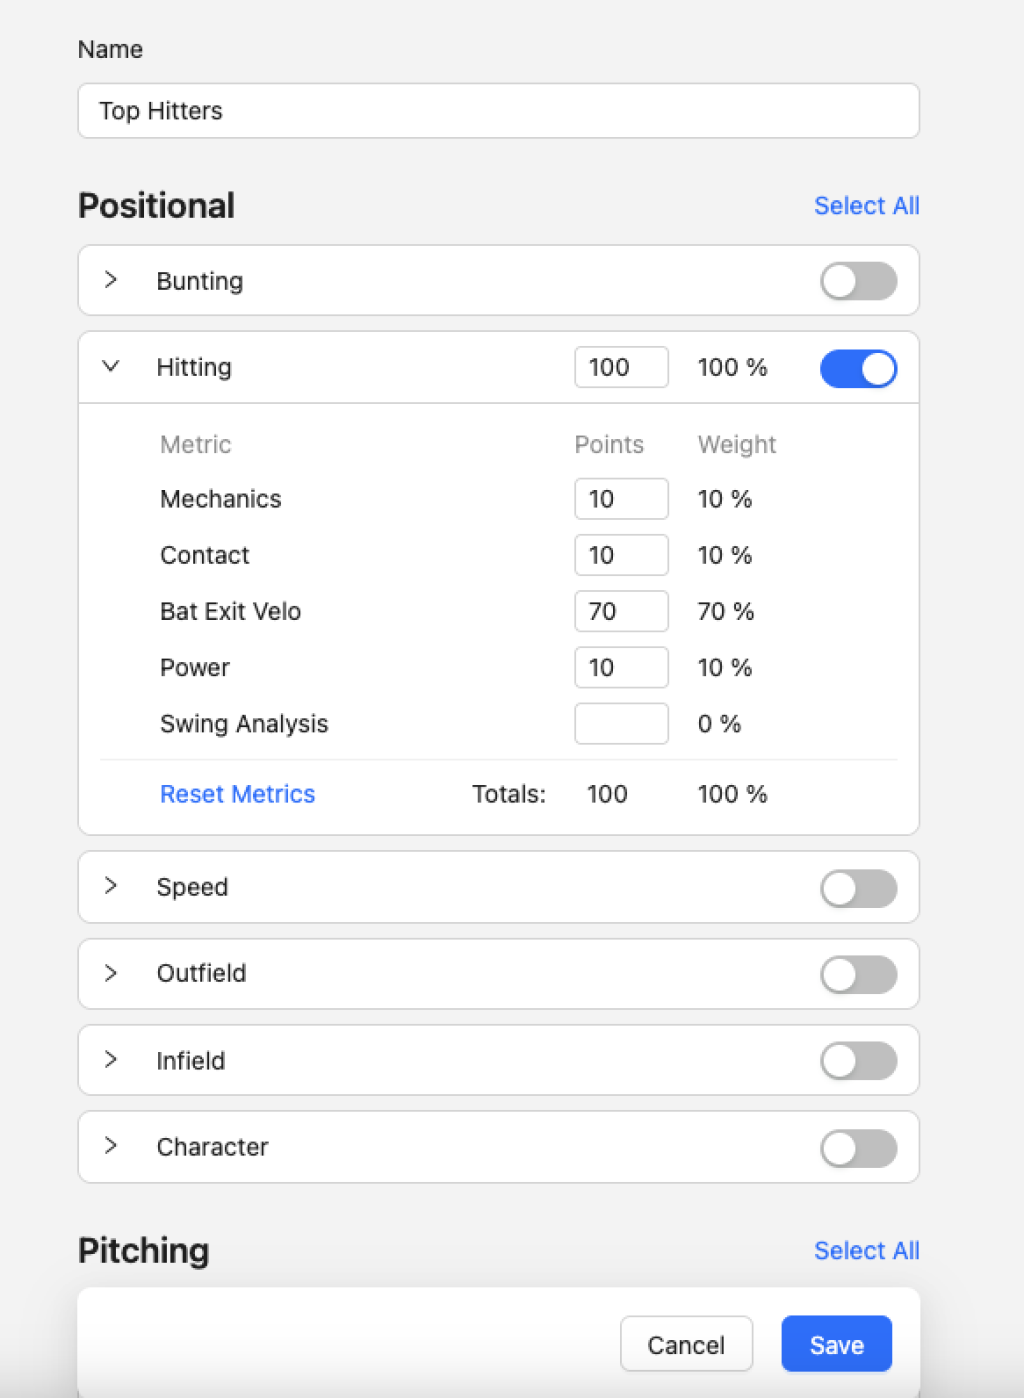
Task: Expand the Infield category chevron
Action: [111, 1060]
